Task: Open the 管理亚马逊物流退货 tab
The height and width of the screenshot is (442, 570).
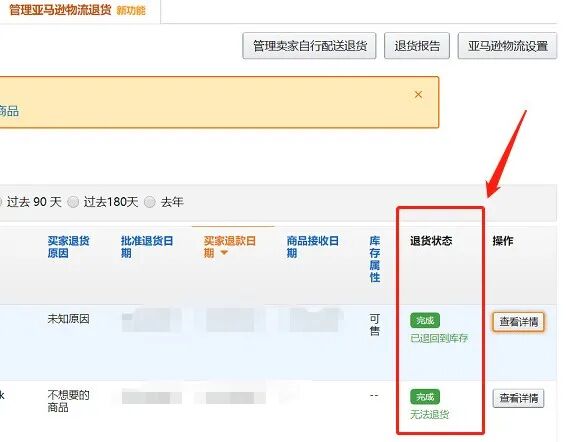Action: (x=60, y=10)
